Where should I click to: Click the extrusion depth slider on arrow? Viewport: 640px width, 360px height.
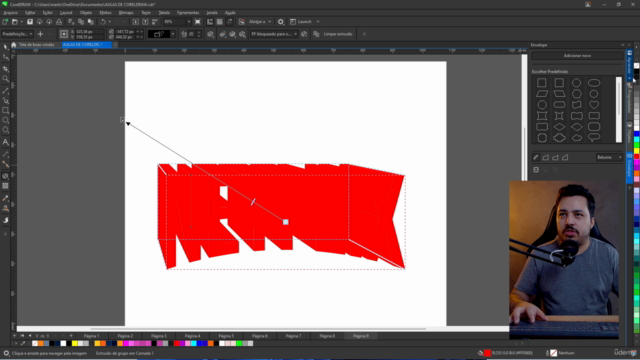coord(199,34)
